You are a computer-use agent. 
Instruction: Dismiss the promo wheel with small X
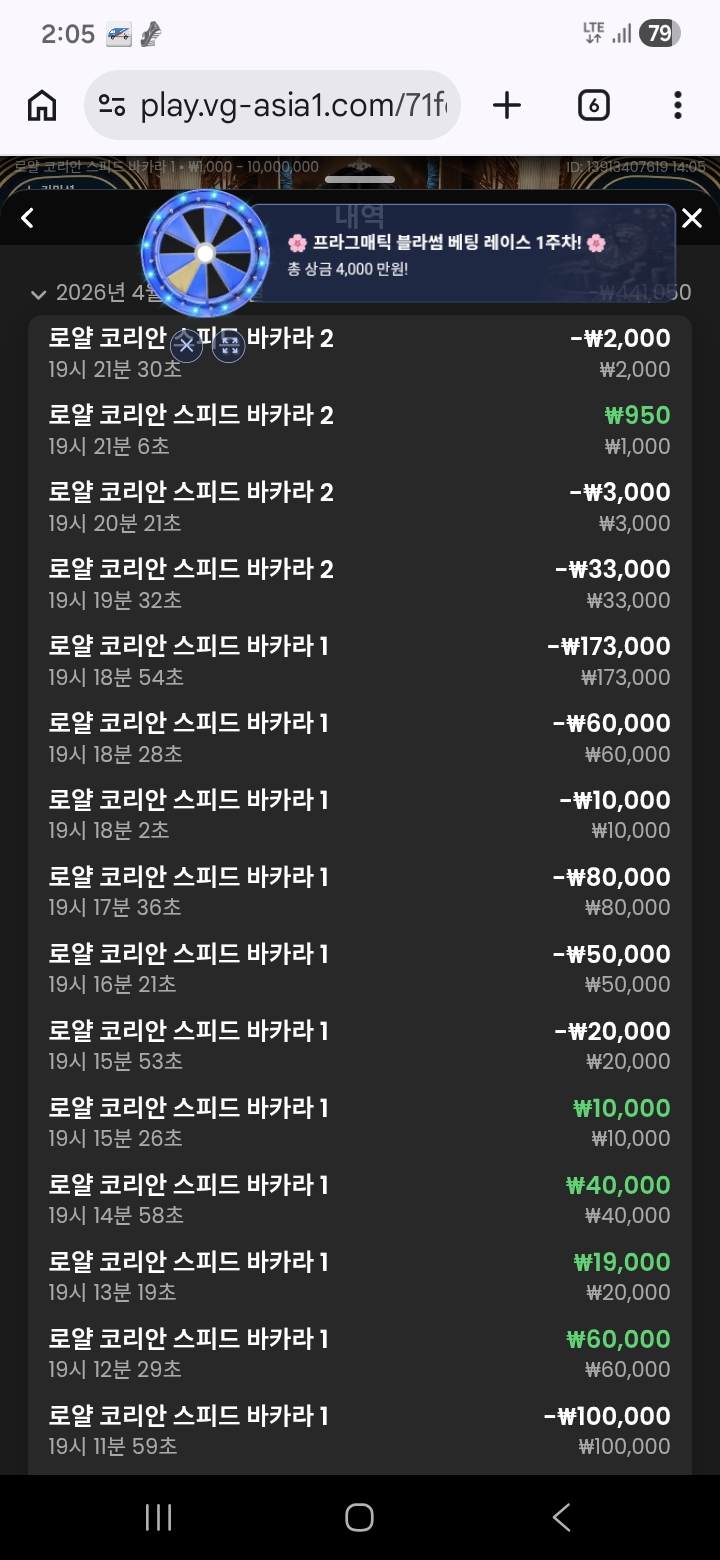pyautogui.click(x=186, y=346)
